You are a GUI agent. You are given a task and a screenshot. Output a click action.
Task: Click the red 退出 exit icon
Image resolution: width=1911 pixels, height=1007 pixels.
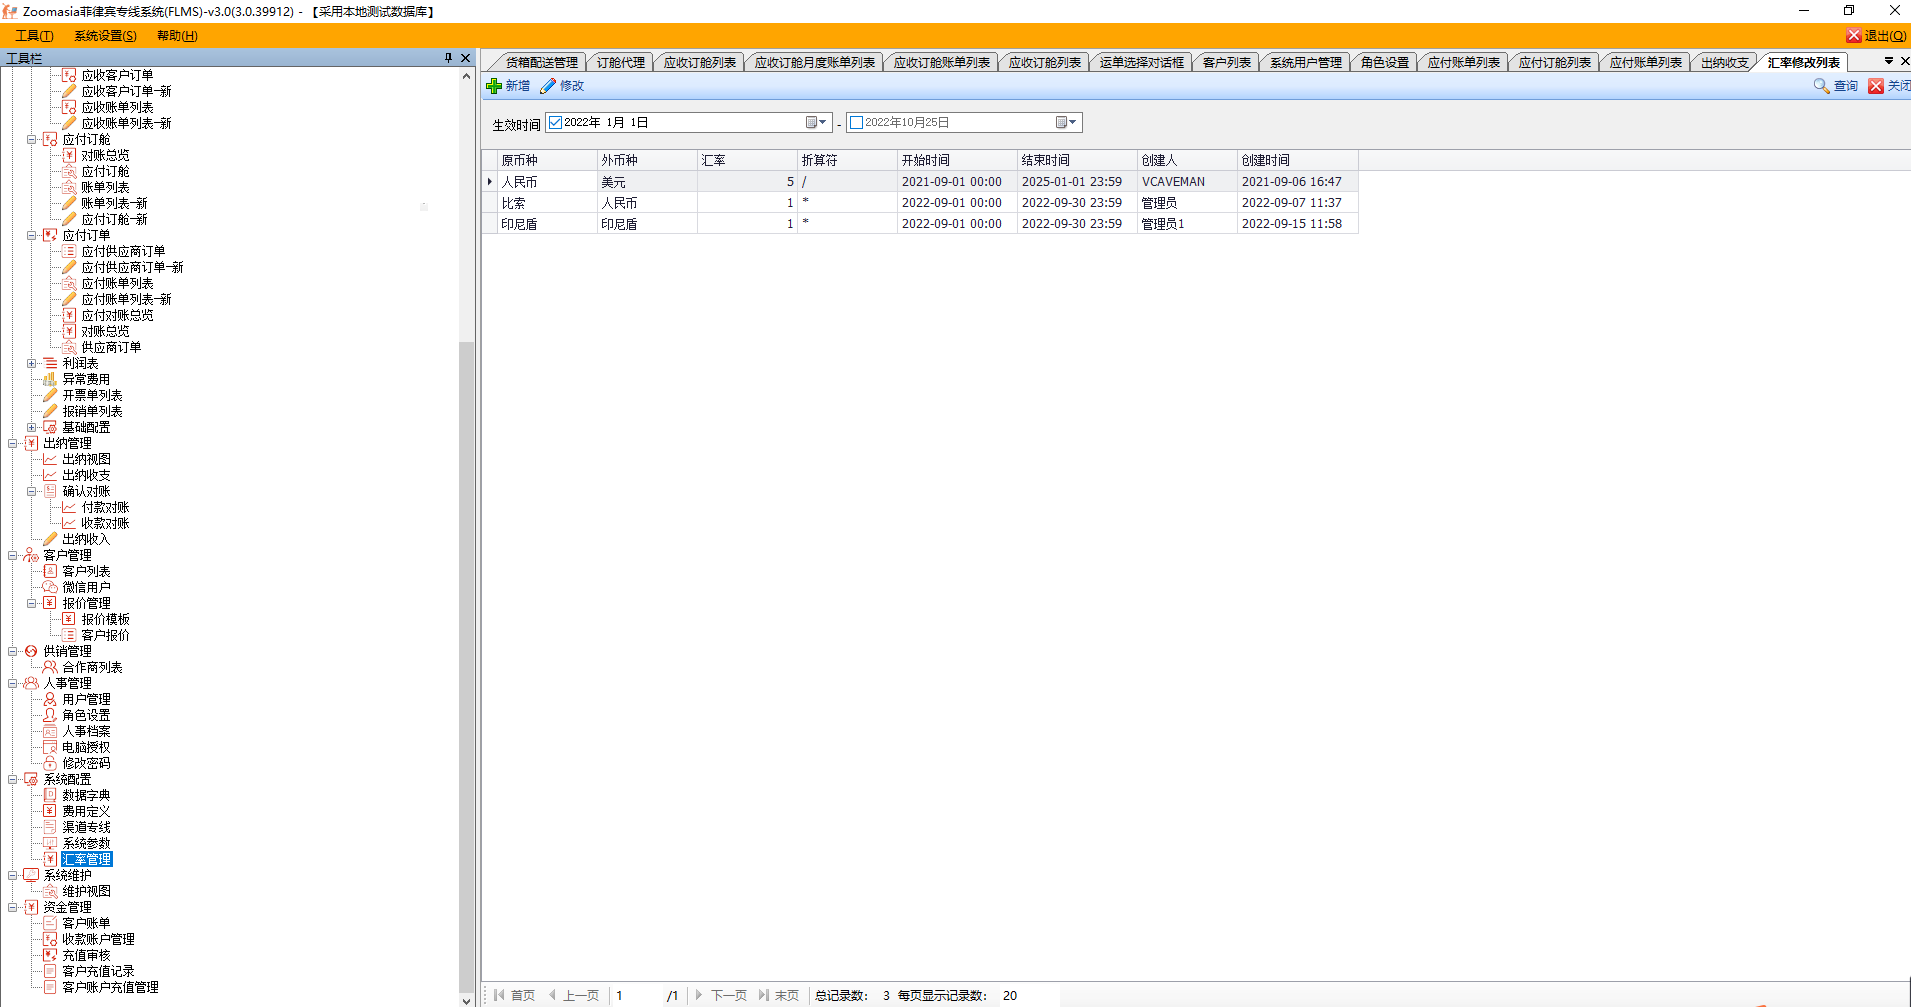(1853, 36)
